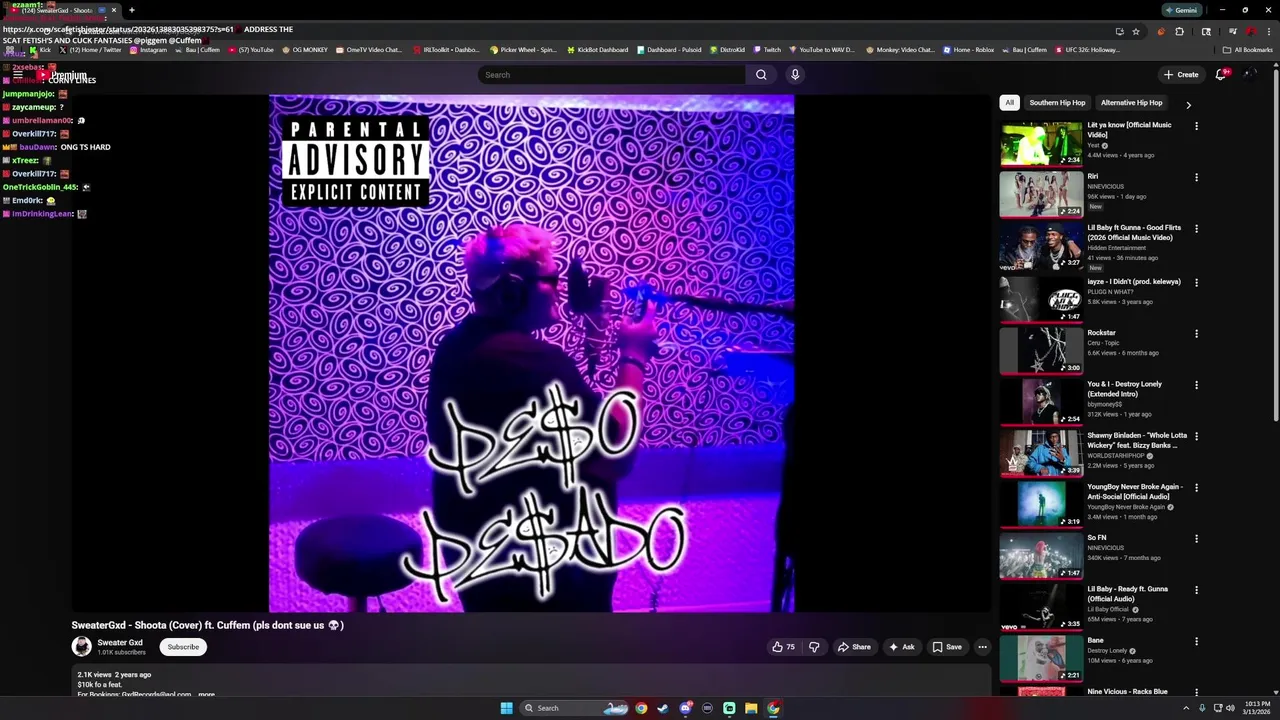Open more actions menu beside Save
Screen dimensions: 1280x720
tap(982, 647)
